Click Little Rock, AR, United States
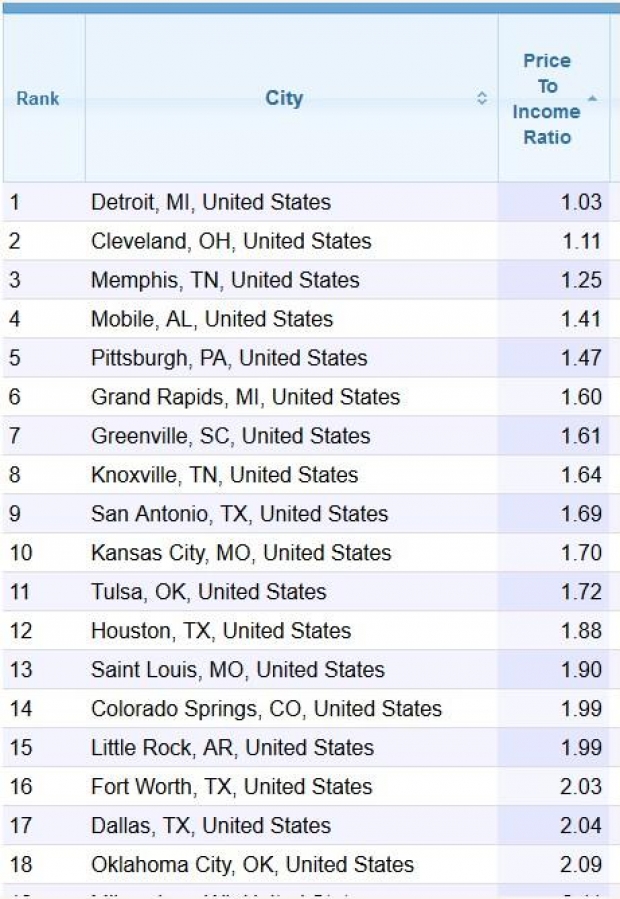The width and height of the screenshot is (620, 899). (232, 748)
